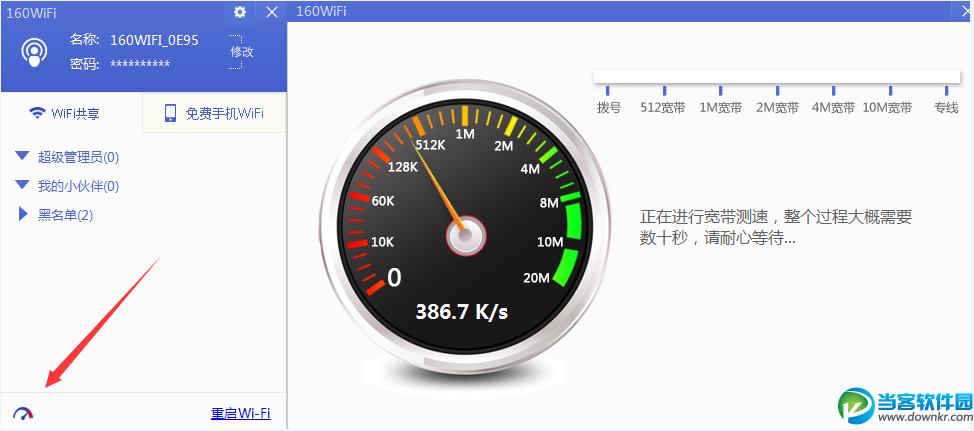
Task: Click the 正在进行宽带测速 status message
Action: coord(776,227)
